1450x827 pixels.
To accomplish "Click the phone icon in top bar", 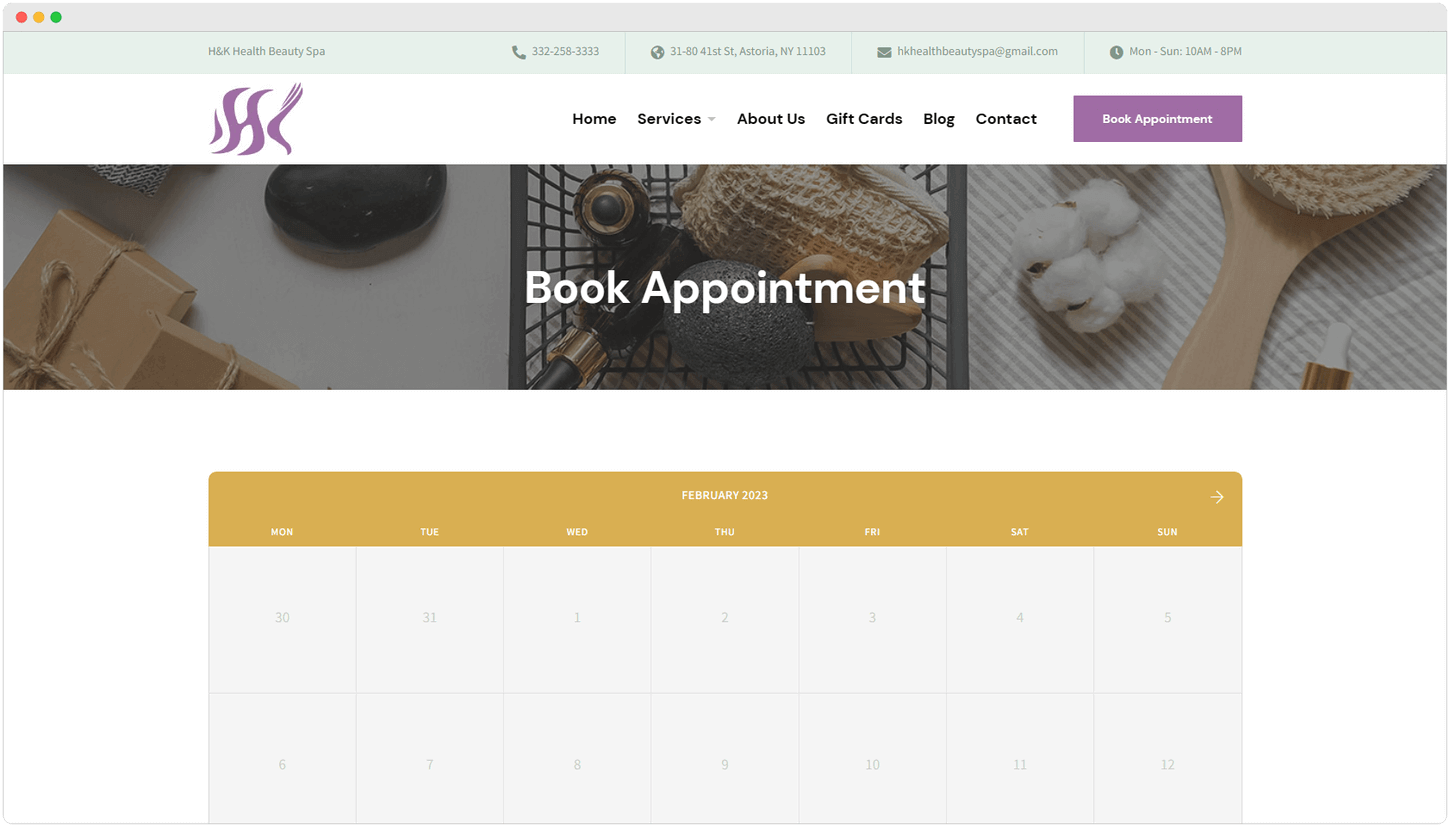I will [x=518, y=52].
